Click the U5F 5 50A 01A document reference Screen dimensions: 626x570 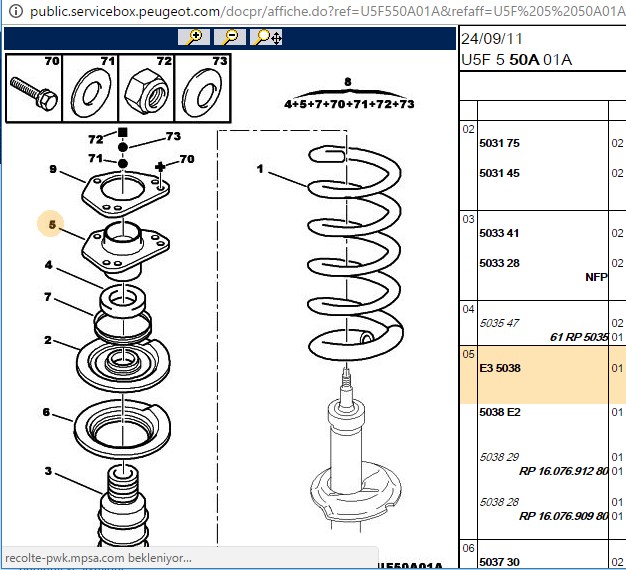[x=517, y=60]
